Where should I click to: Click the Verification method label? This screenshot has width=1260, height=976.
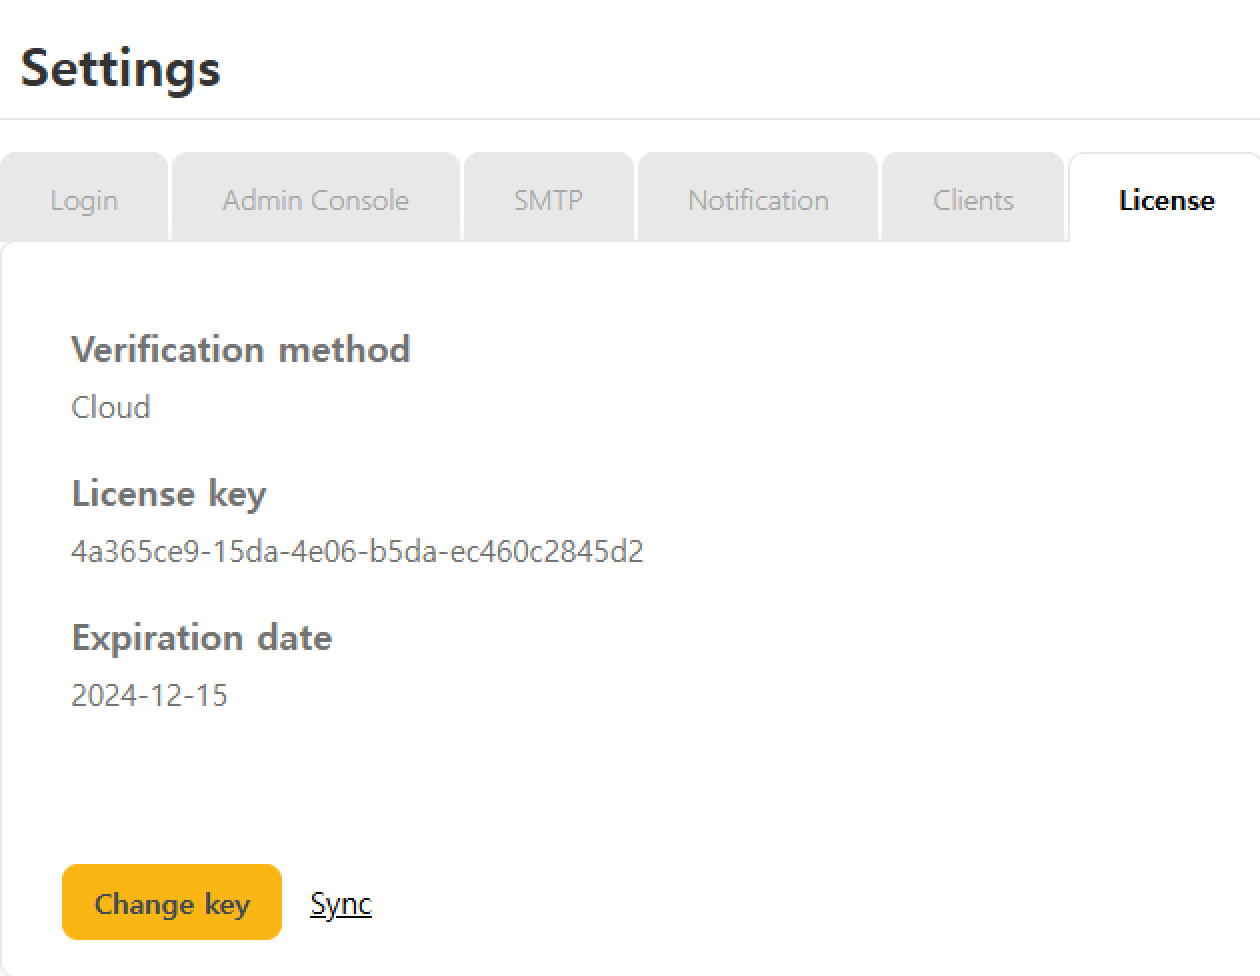tap(240, 349)
